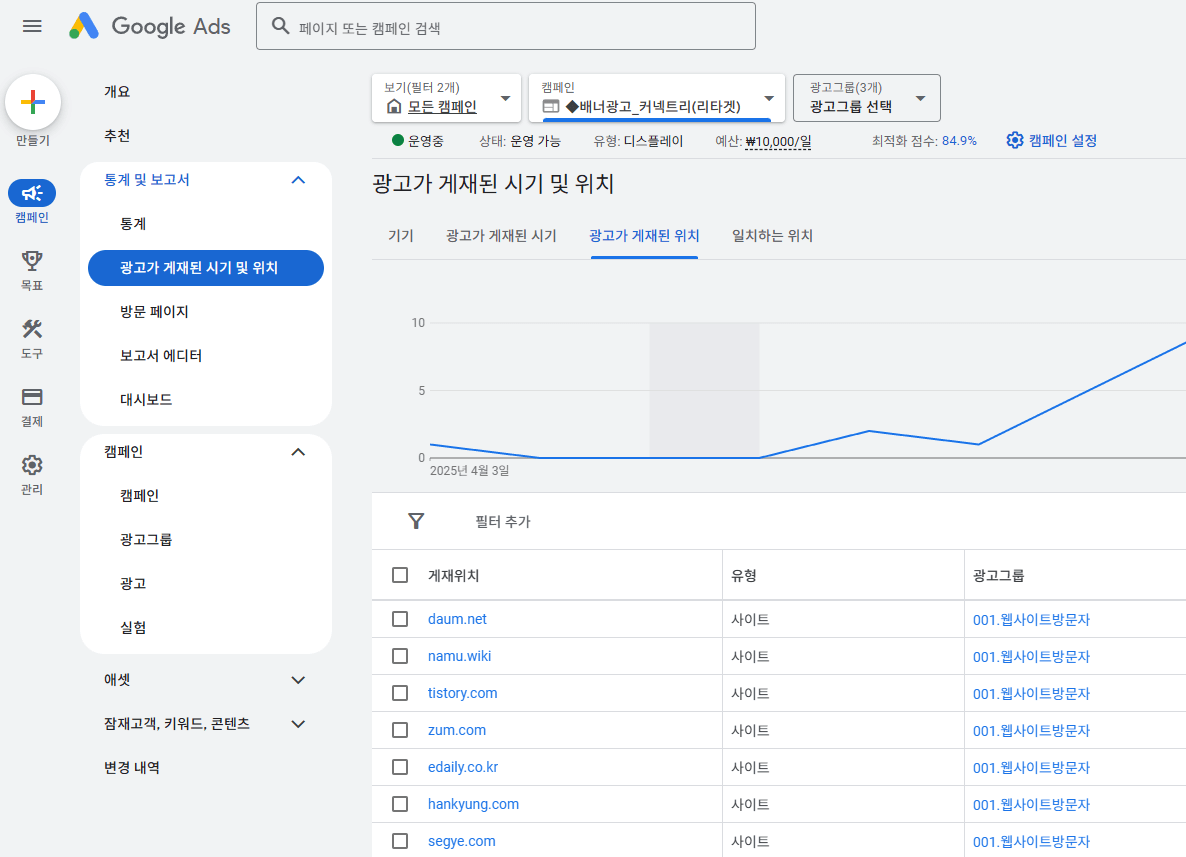Click the 캠페인 설정 link
This screenshot has width=1186, height=857.
click(x=1062, y=141)
